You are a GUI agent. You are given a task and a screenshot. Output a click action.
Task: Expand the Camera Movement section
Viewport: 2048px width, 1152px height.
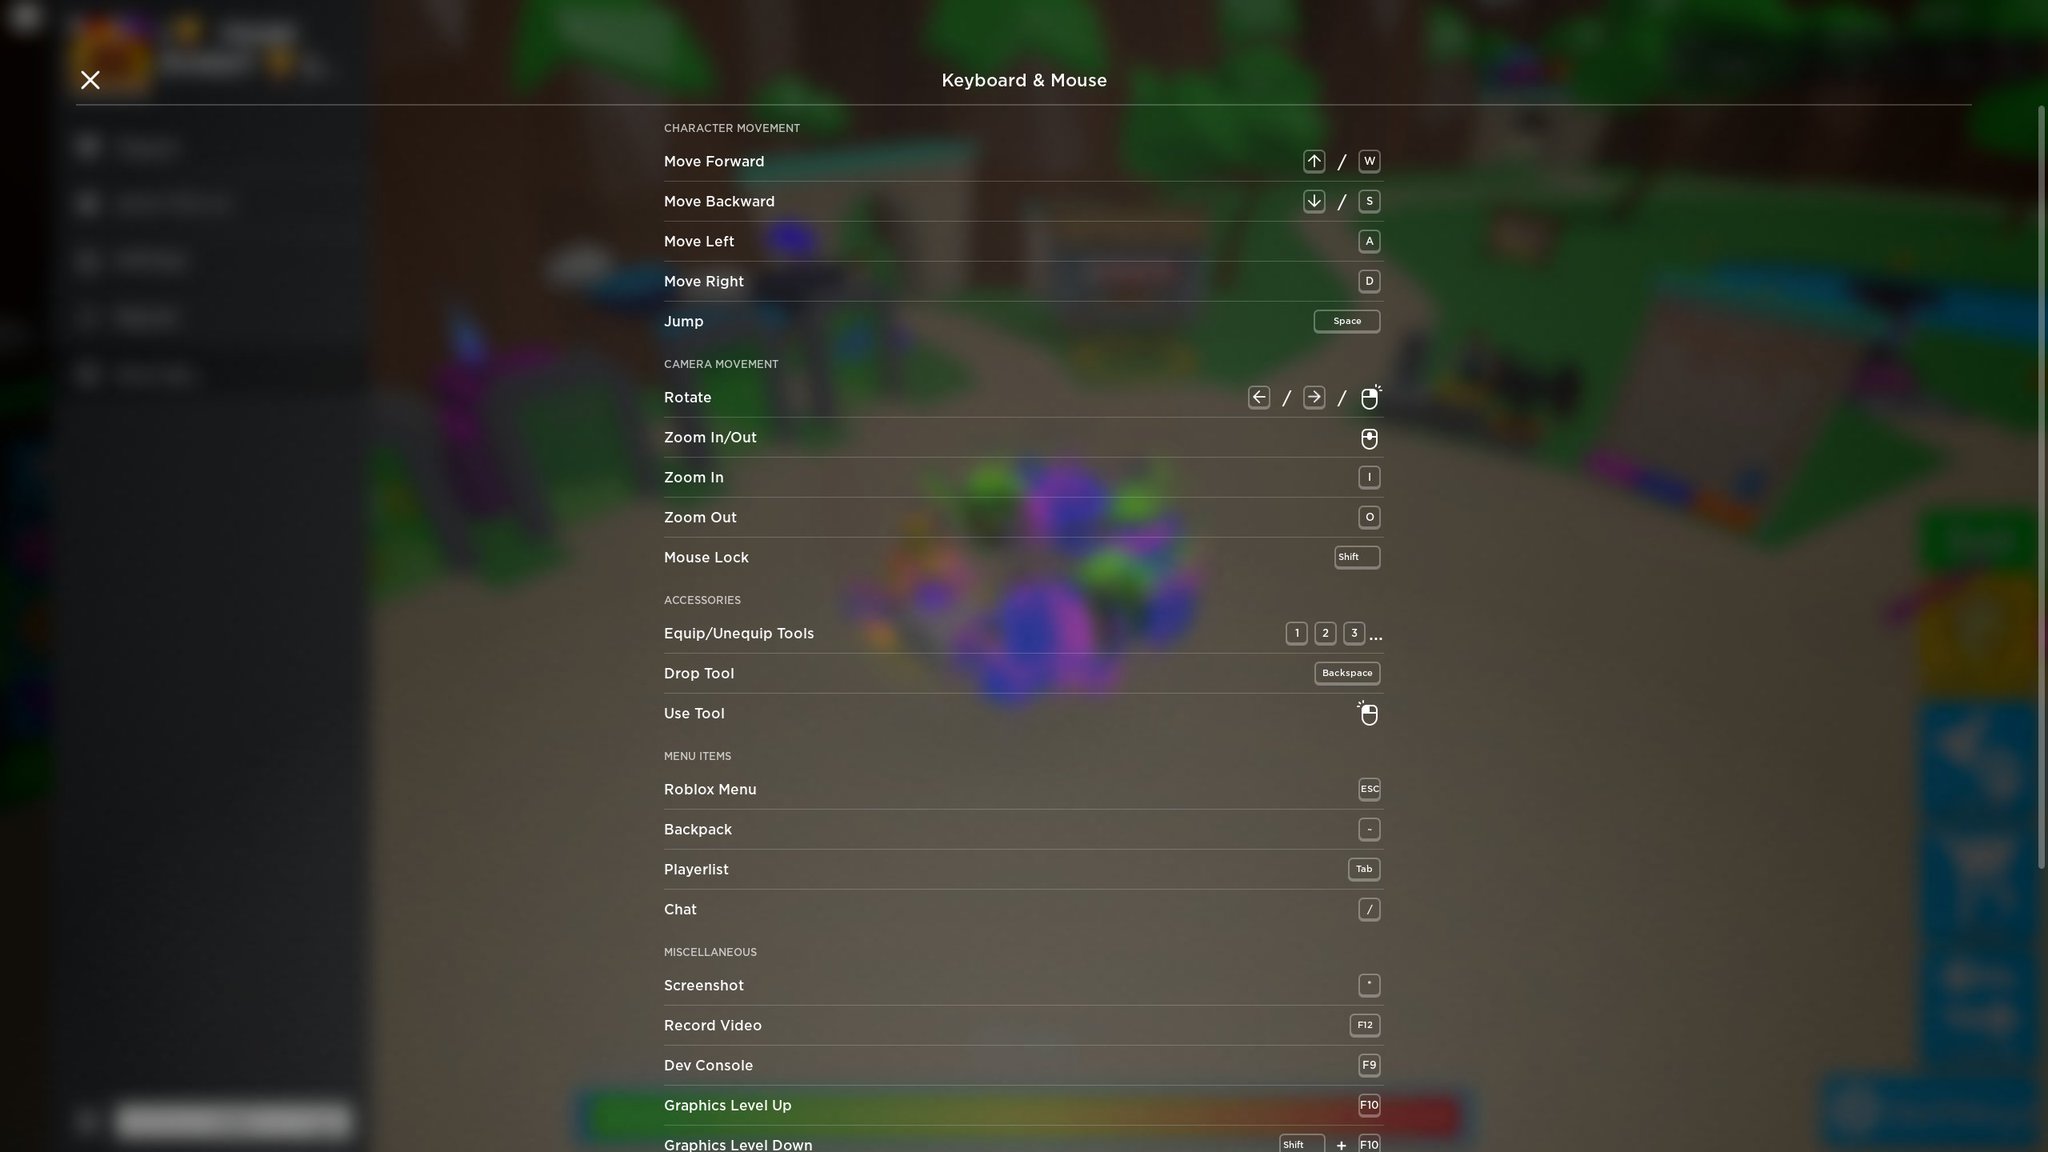coord(722,364)
